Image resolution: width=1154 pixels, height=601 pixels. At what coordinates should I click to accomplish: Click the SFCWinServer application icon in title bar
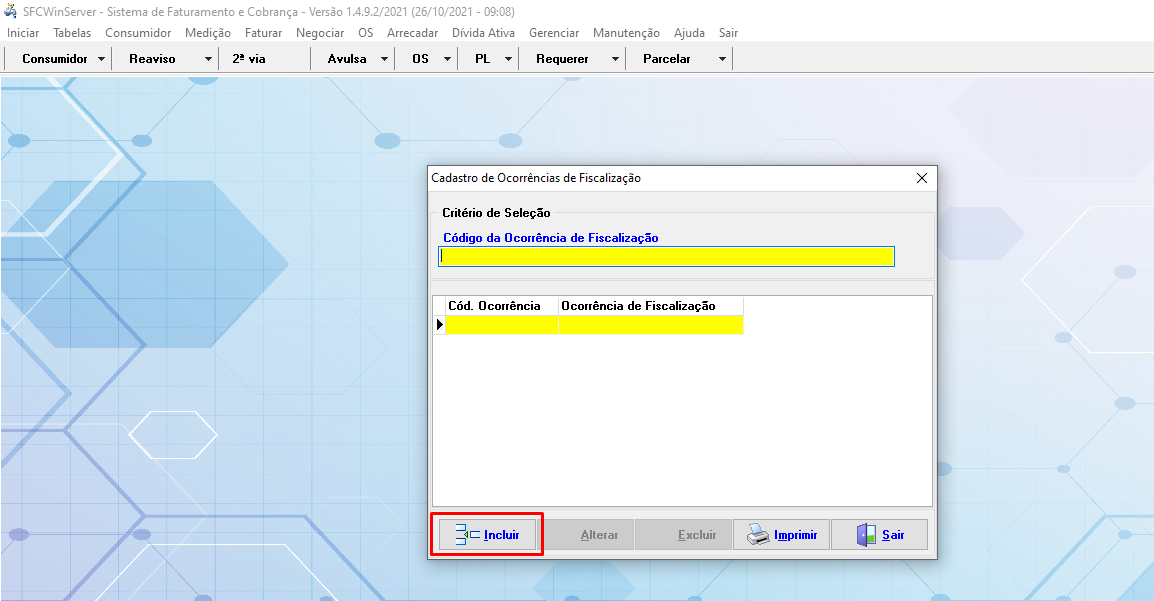tap(11, 11)
